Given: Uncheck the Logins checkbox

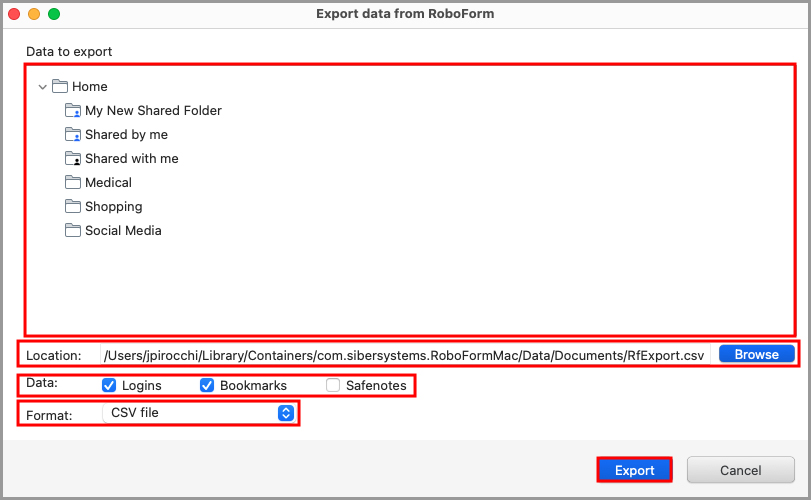Looking at the screenshot, I should [x=109, y=385].
